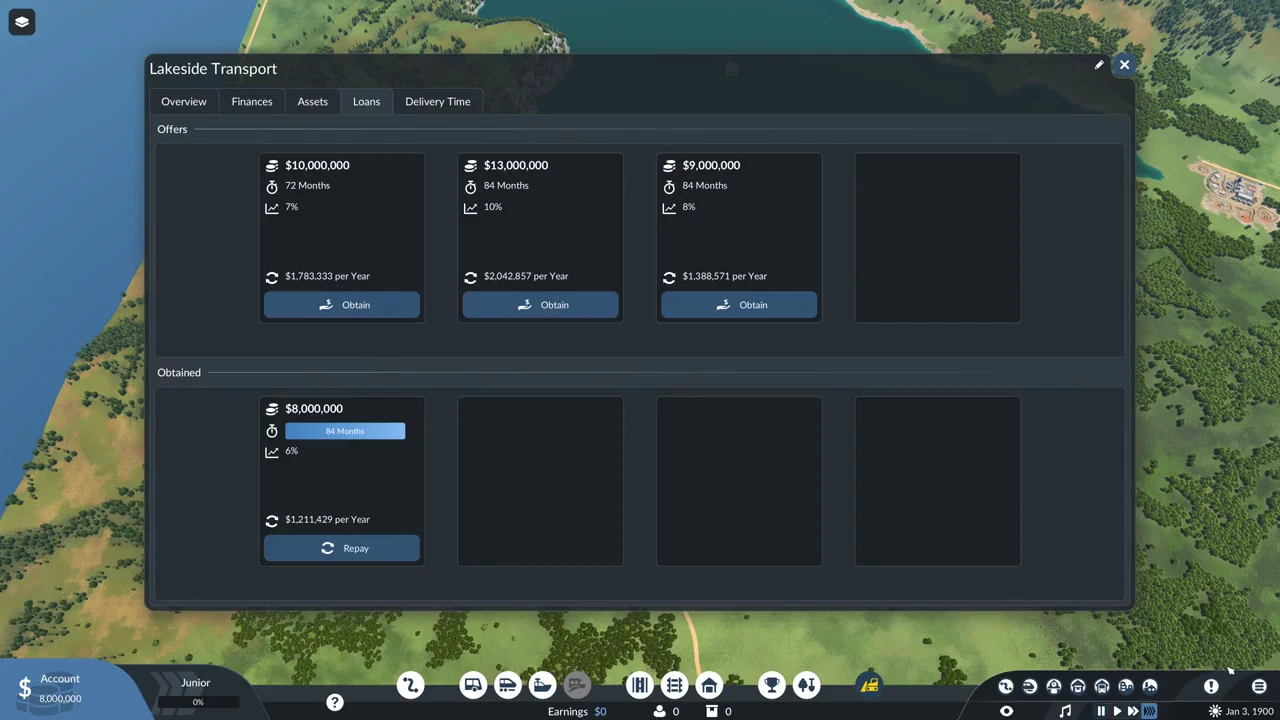
Task: Open the music player note icon
Action: point(1065,711)
